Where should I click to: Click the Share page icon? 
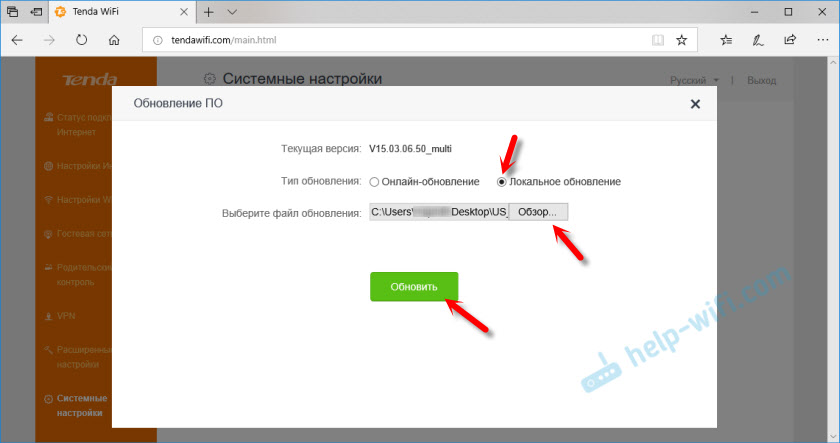coord(790,41)
